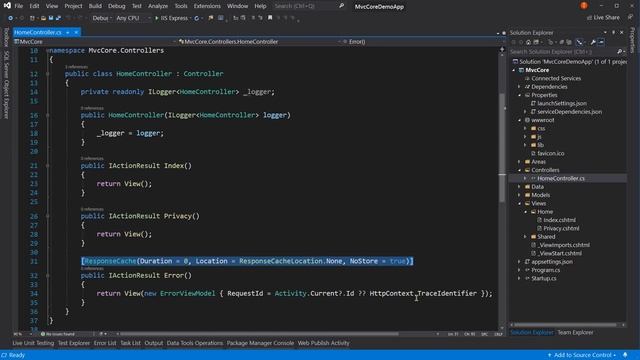Open the File menu

pyautogui.click(x=19, y=6)
